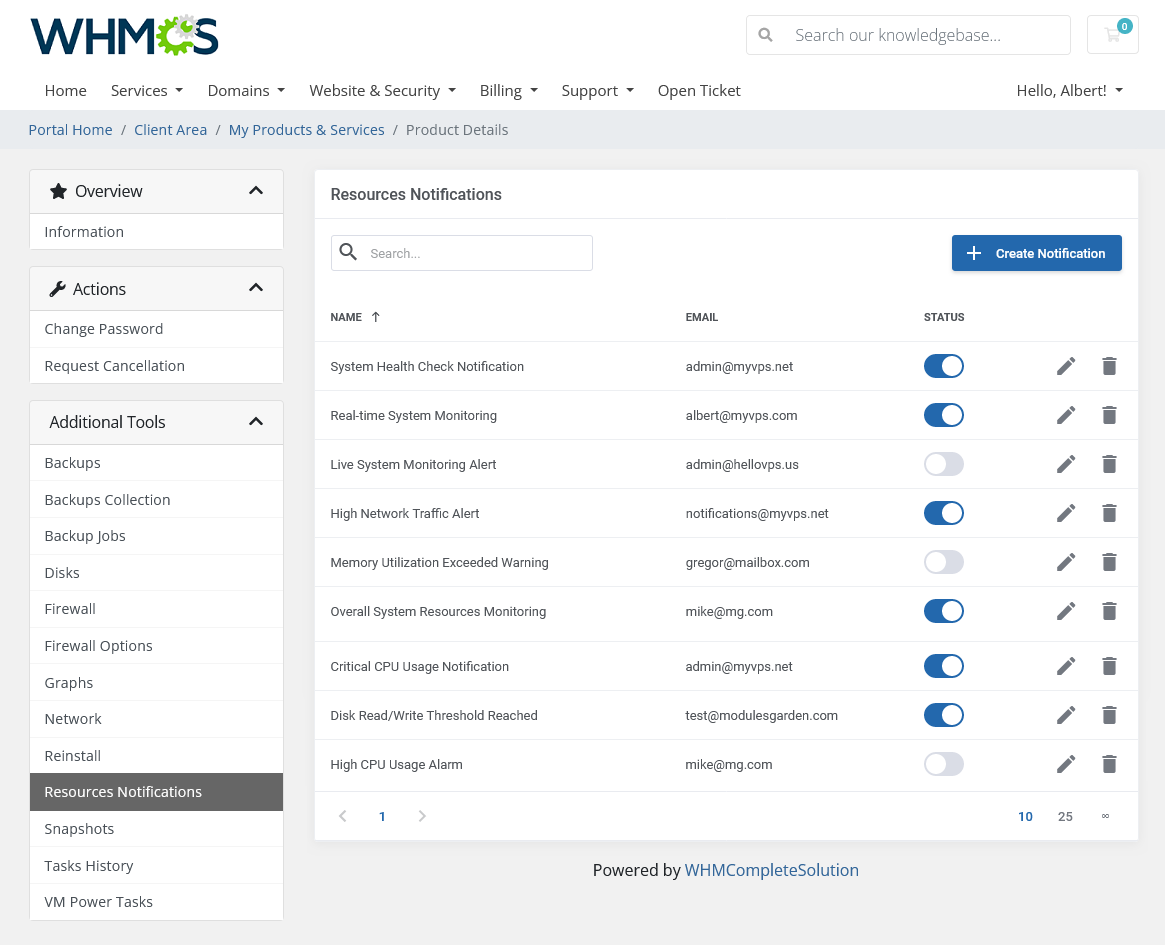The height and width of the screenshot is (945, 1165).
Task: Enable the Live System Monitoring Alert toggle
Action: (943, 464)
